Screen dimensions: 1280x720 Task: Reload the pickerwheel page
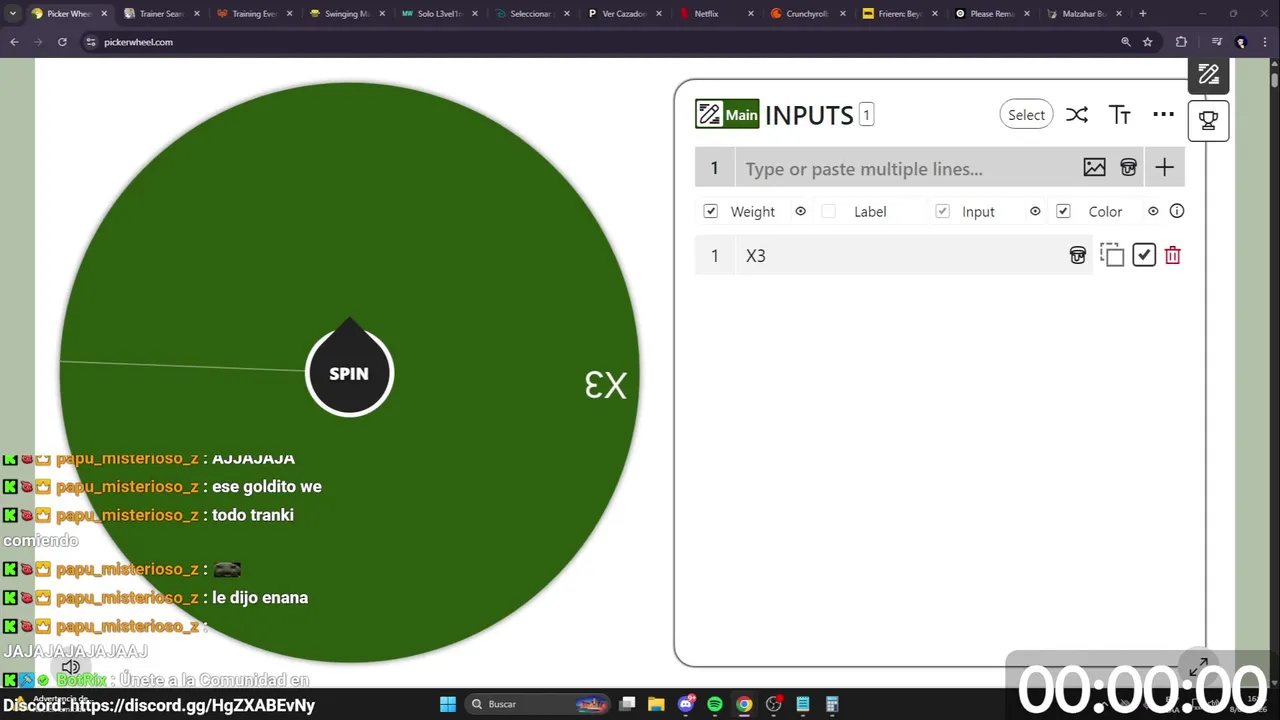point(62,42)
